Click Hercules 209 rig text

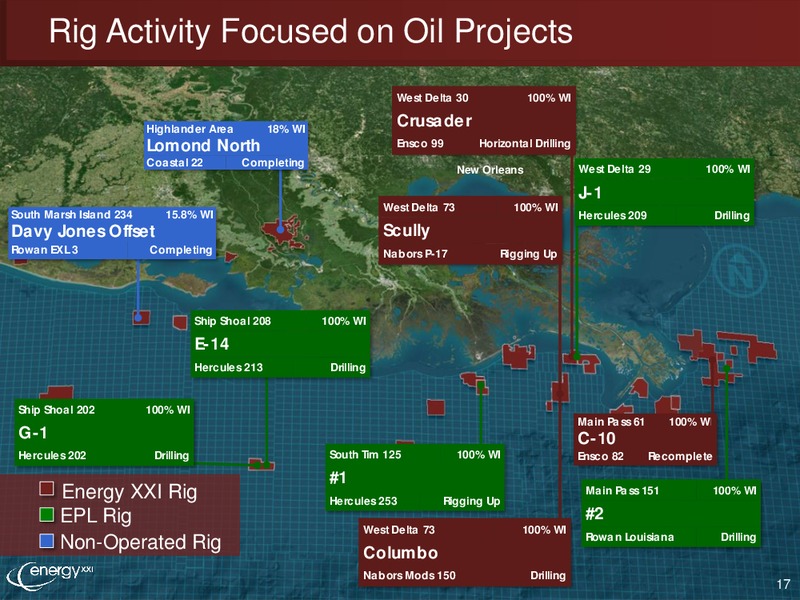612,215
